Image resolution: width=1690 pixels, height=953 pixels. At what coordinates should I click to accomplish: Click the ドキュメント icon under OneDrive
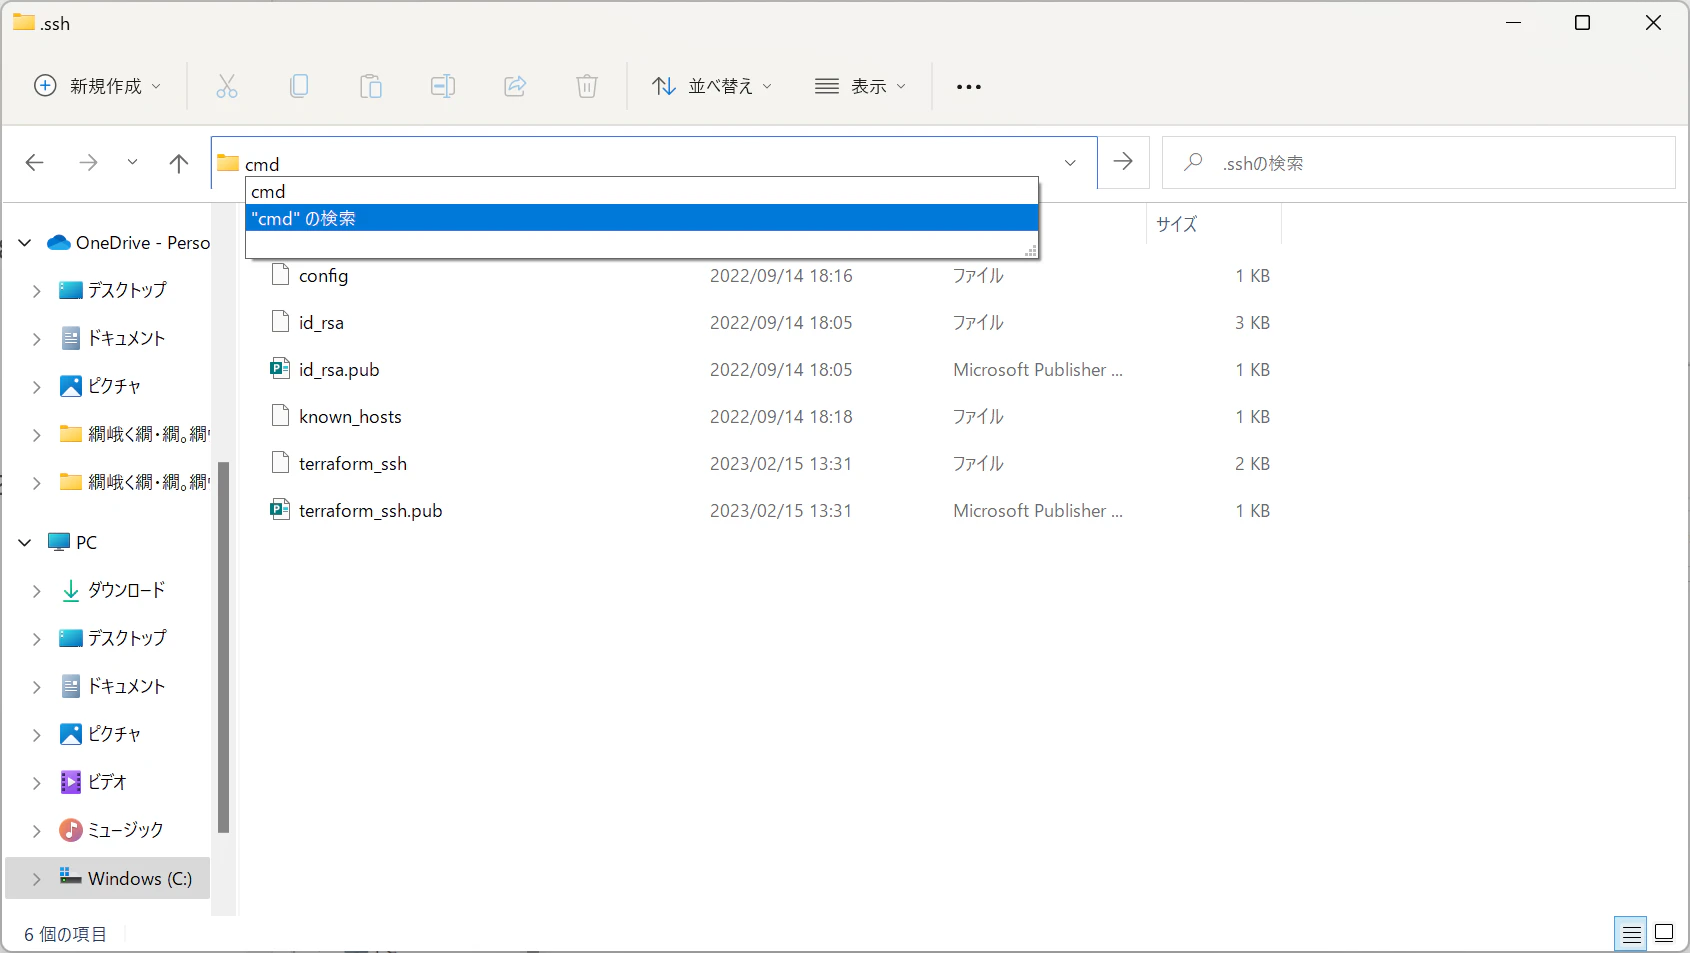click(x=70, y=338)
